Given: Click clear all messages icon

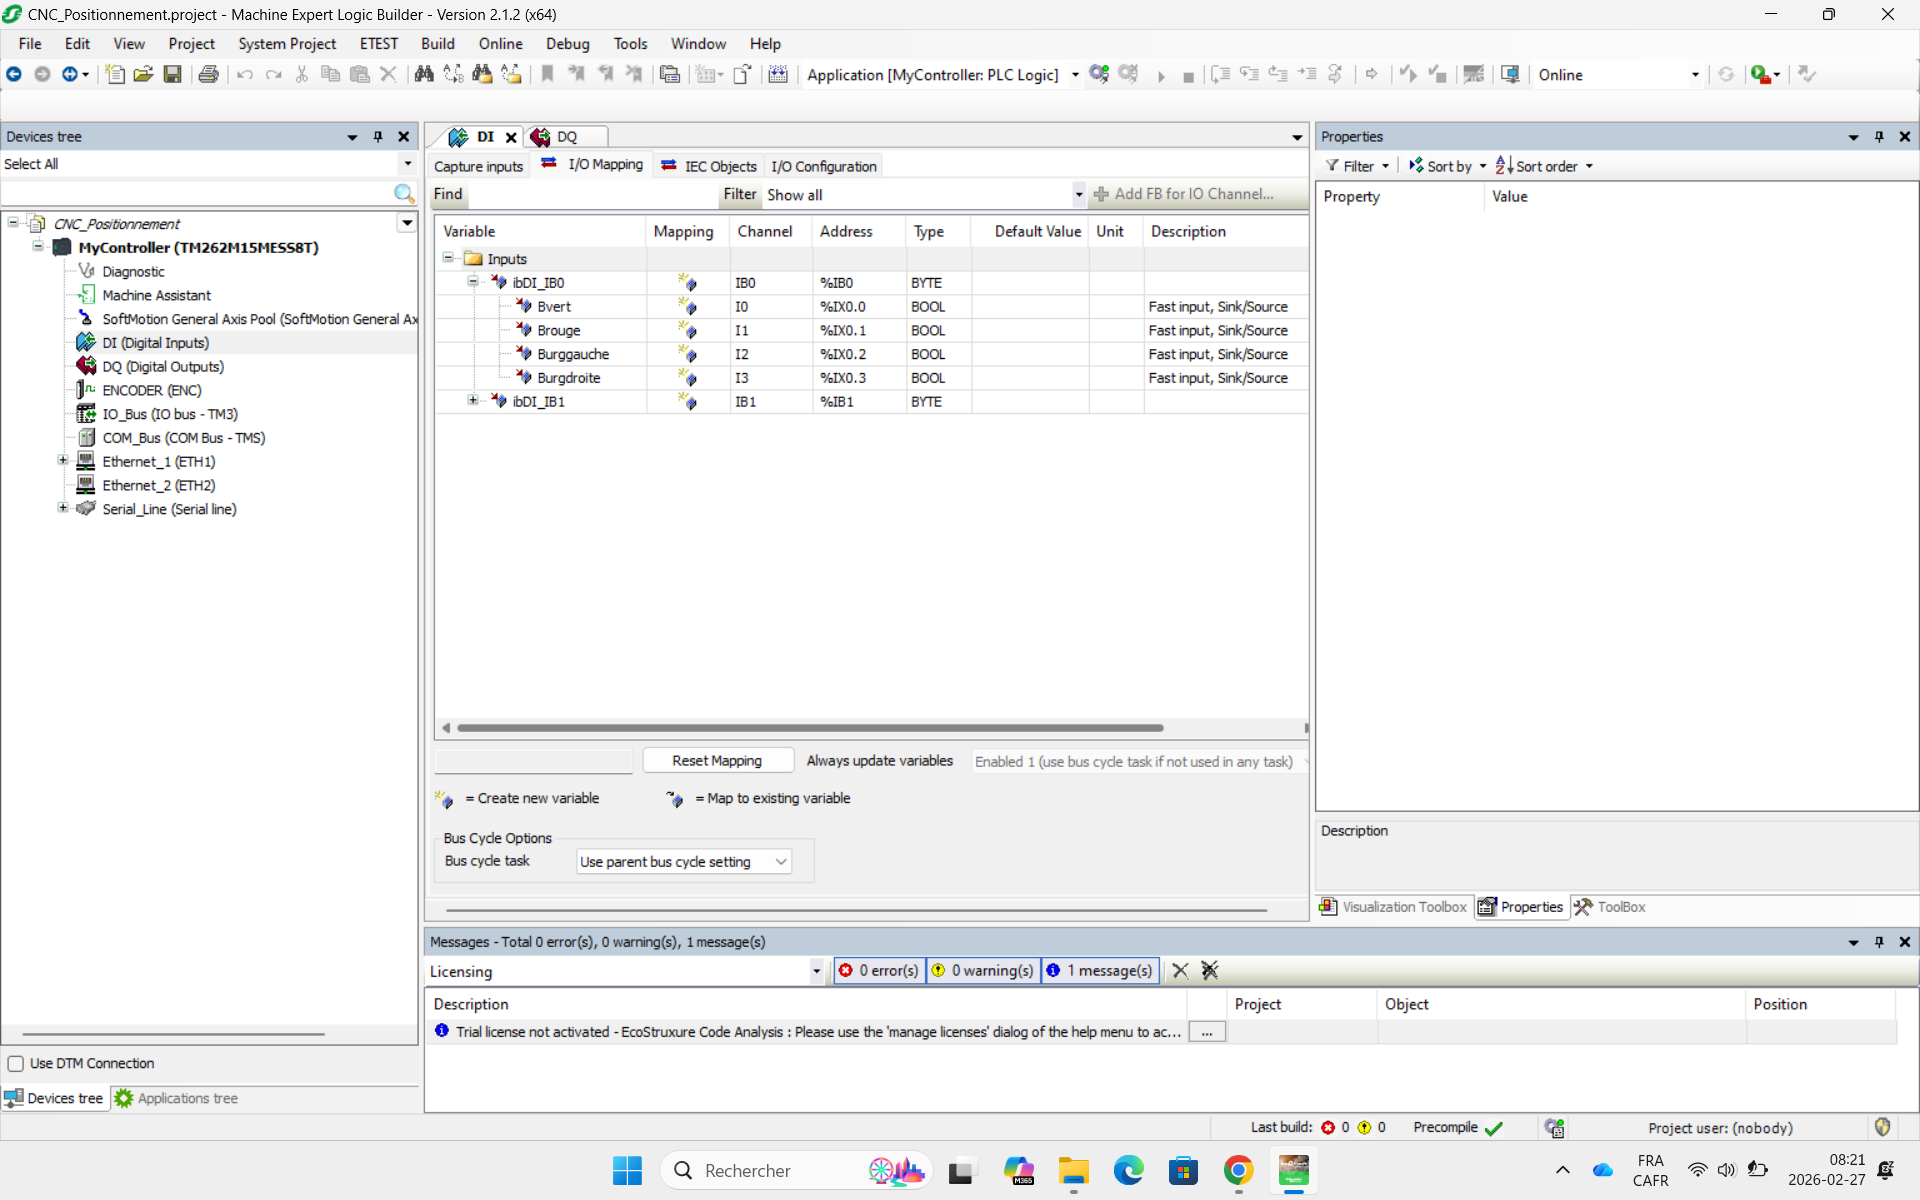Looking at the screenshot, I should pos(1210,970).
